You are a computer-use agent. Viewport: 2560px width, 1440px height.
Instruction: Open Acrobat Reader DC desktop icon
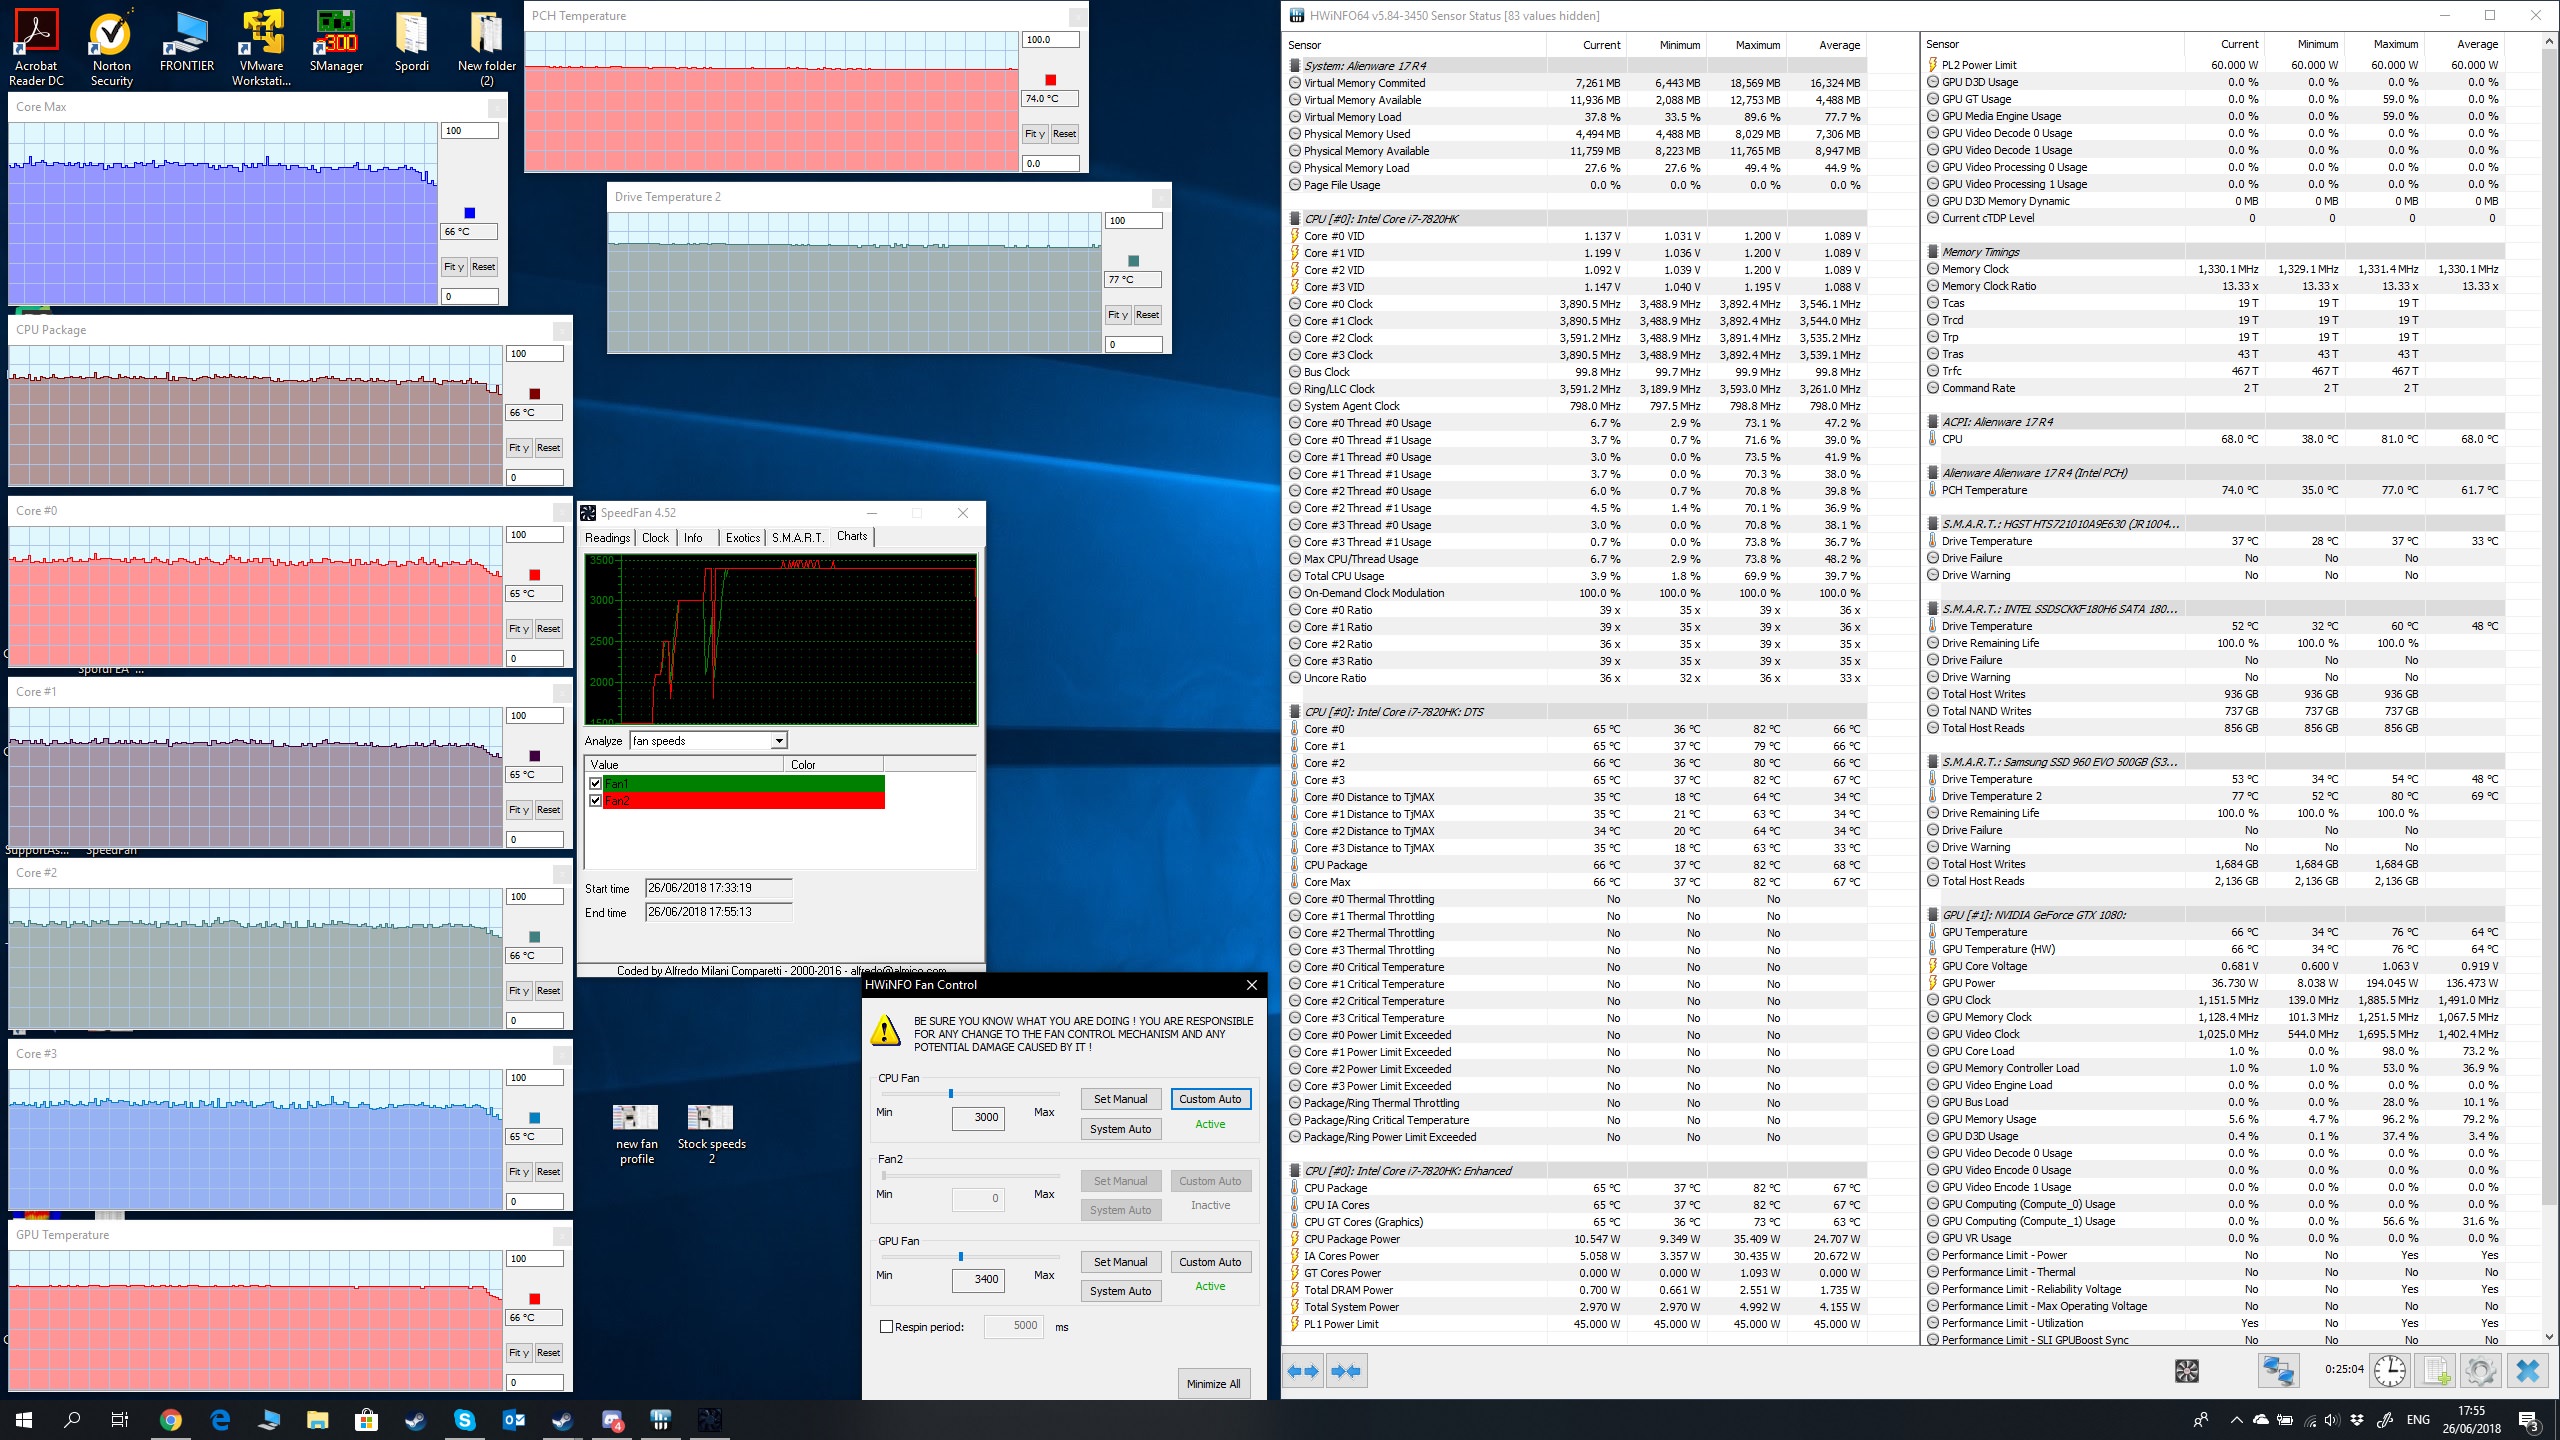pyautogui.click(x=36, y=47)
